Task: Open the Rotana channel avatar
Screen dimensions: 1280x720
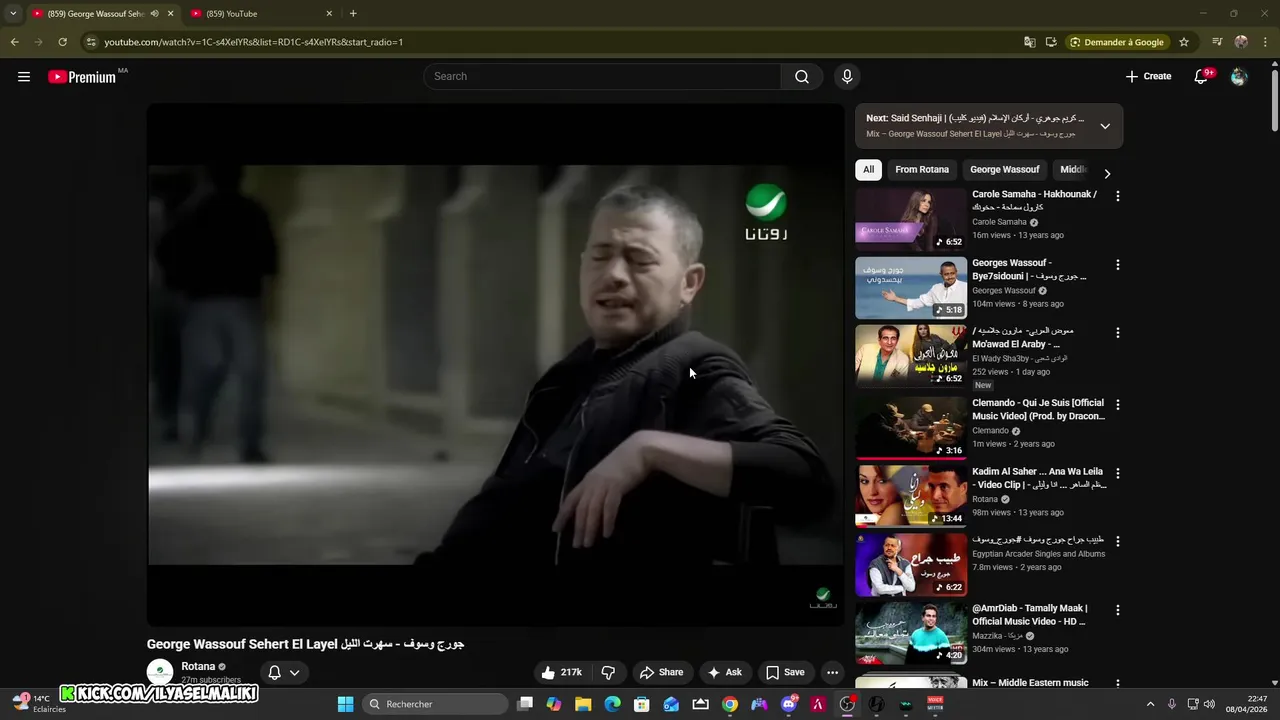Action: click(160, 672)
